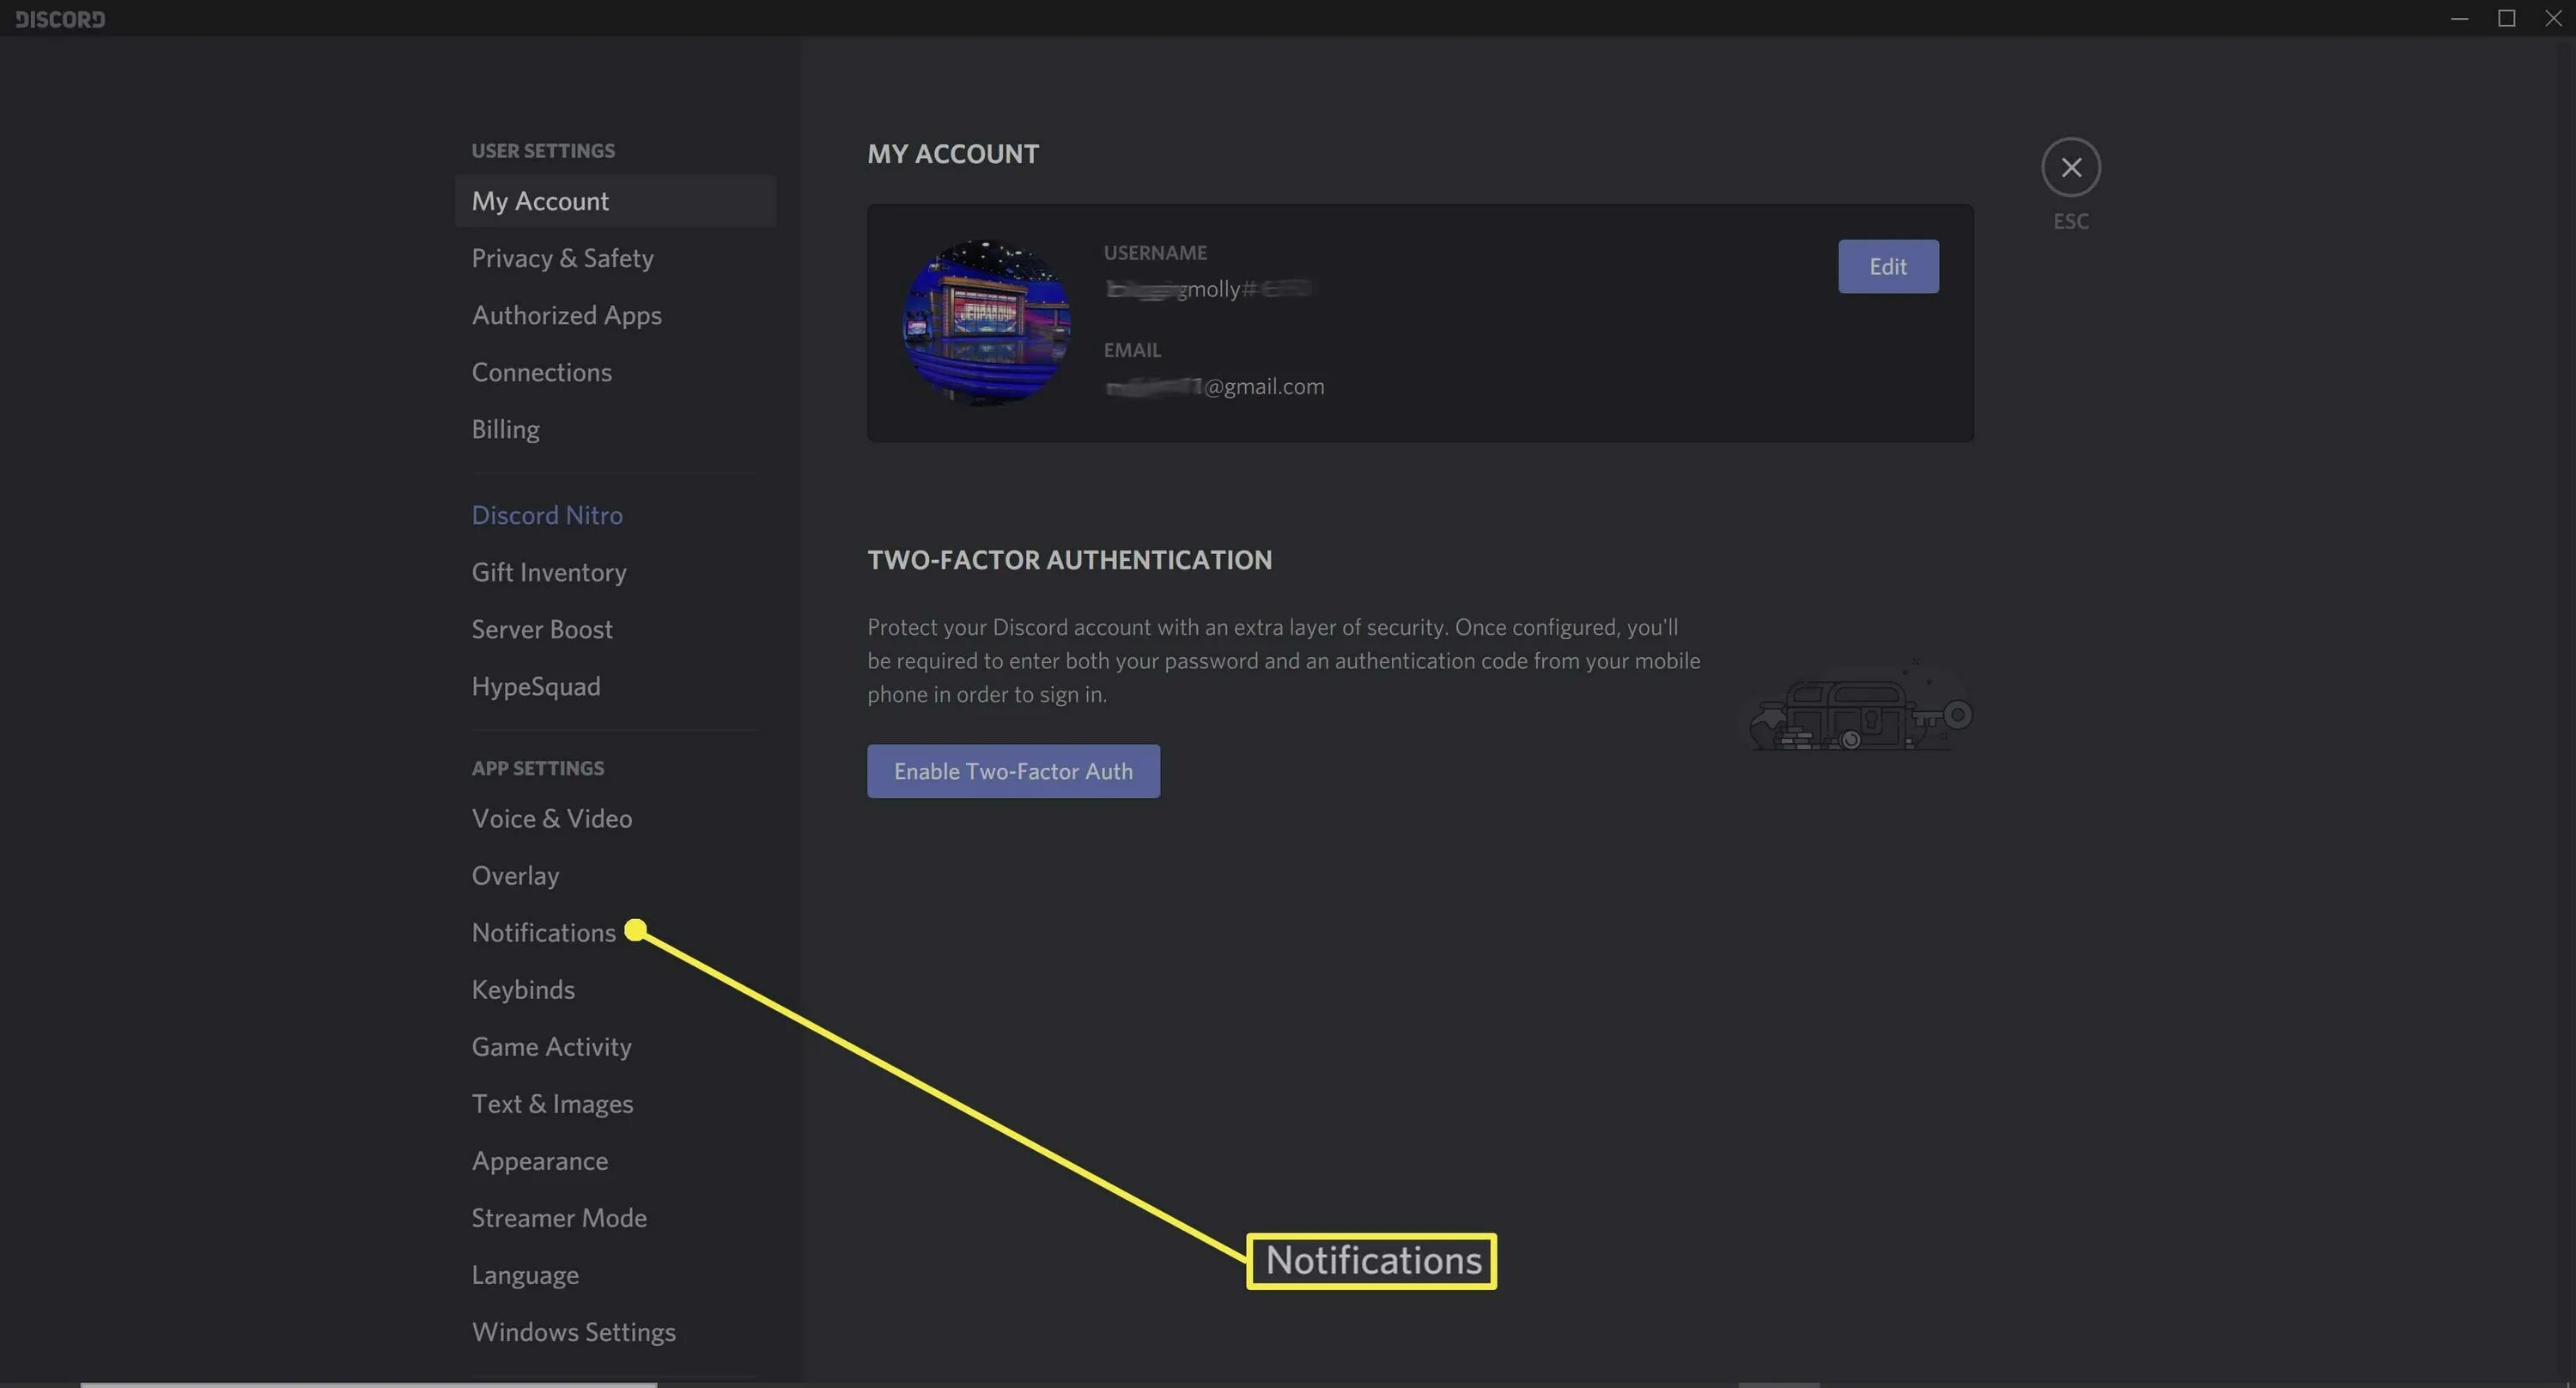This screenshot has width=2576, height=1388.
Task: Open HypeSquad settings menu item
Action: coord(535,685)
